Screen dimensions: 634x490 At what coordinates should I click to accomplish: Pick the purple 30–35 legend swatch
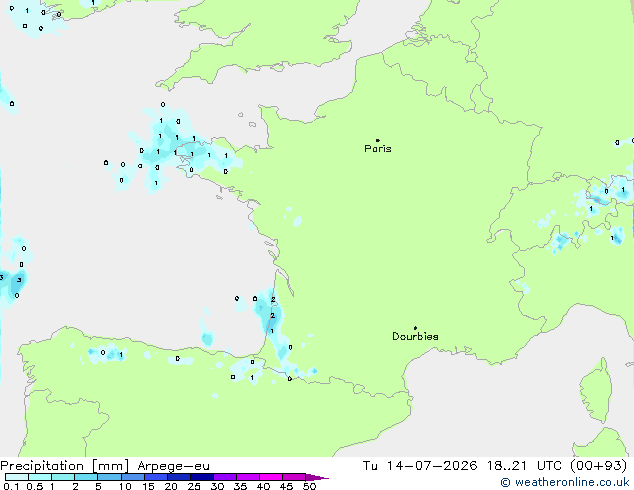click(x=225, y=477)
